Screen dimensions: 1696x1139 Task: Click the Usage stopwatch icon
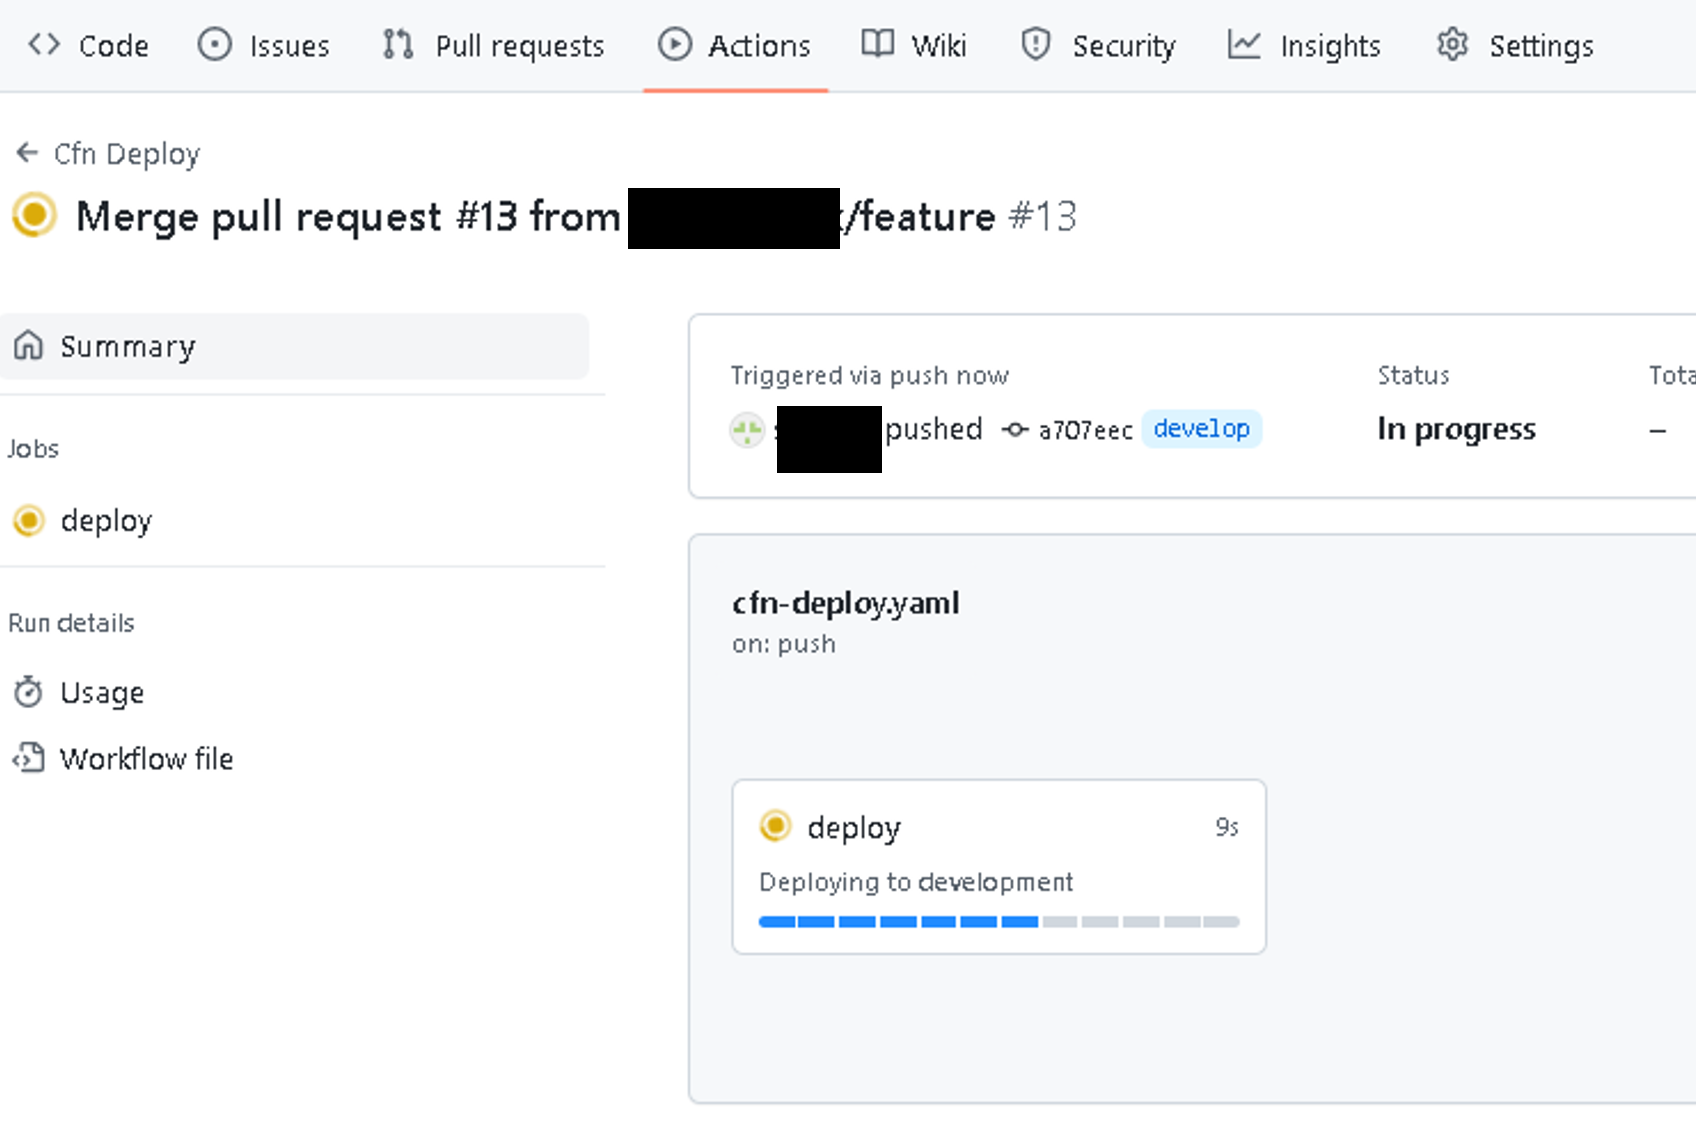point(29,692)
